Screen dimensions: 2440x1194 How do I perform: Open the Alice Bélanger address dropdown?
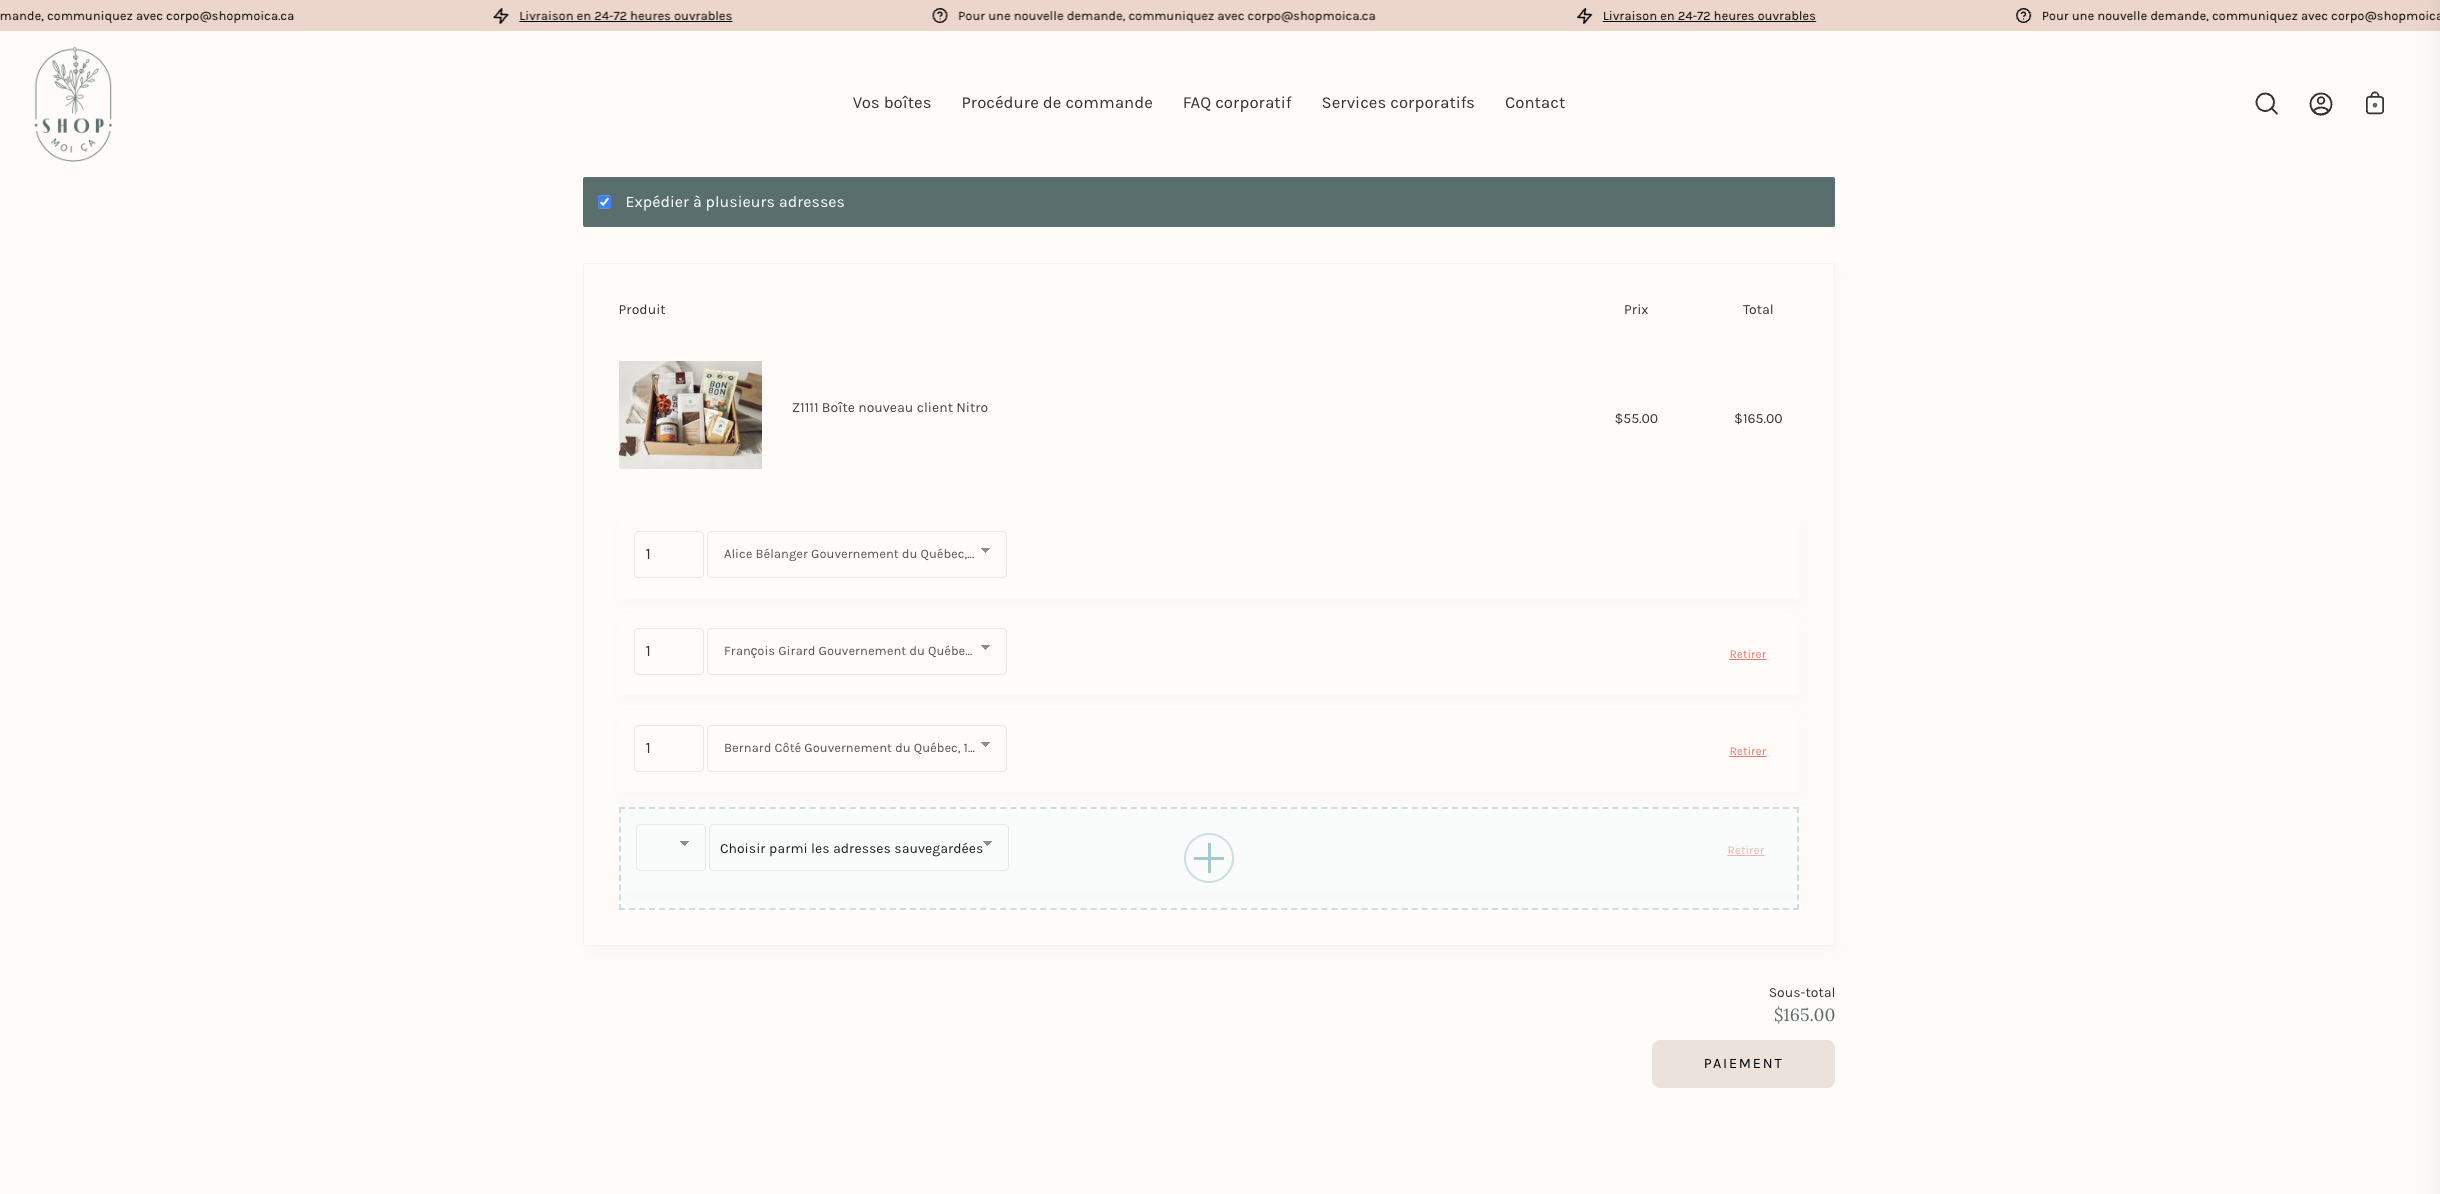pos(857,554)
